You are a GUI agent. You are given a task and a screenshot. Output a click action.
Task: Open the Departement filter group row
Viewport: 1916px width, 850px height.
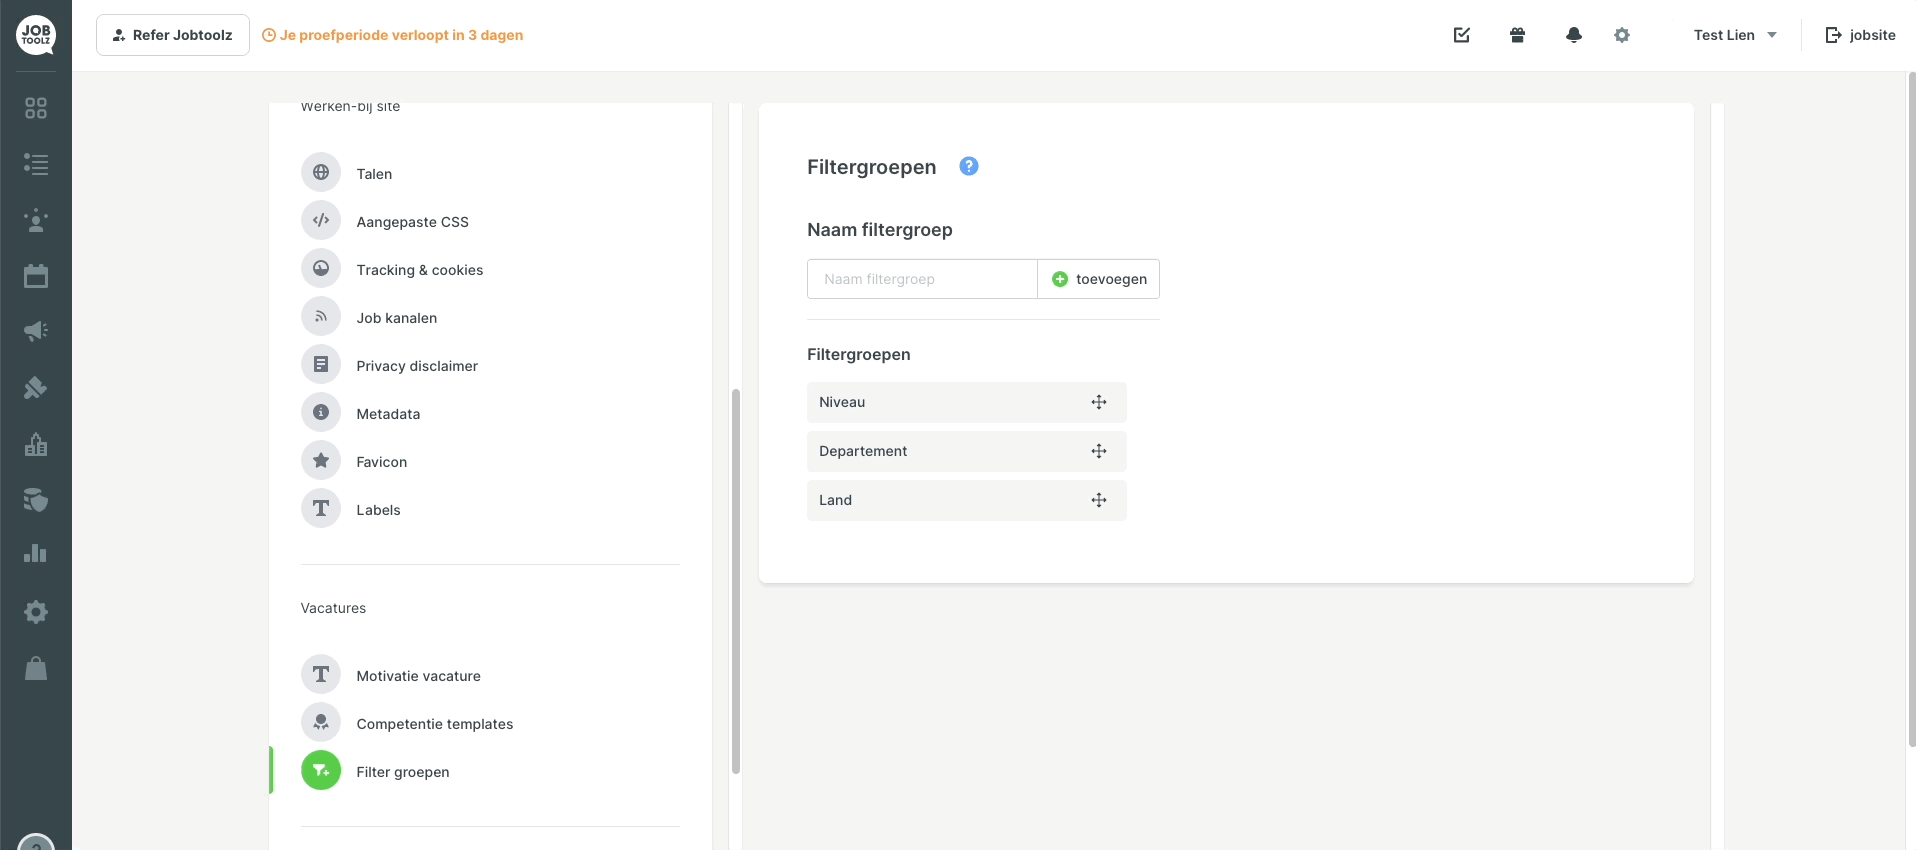pyautogui.click(x=967, y=451)
